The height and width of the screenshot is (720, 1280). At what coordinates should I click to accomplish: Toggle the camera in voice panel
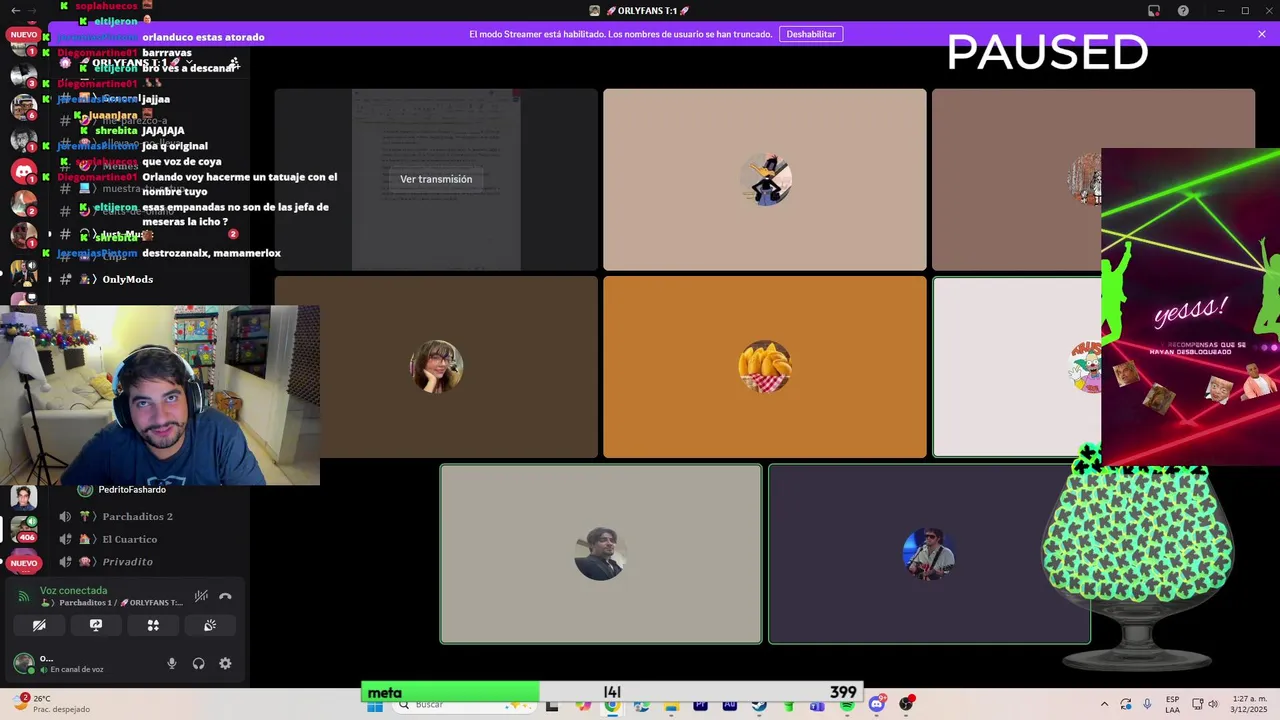pos(39,625)
